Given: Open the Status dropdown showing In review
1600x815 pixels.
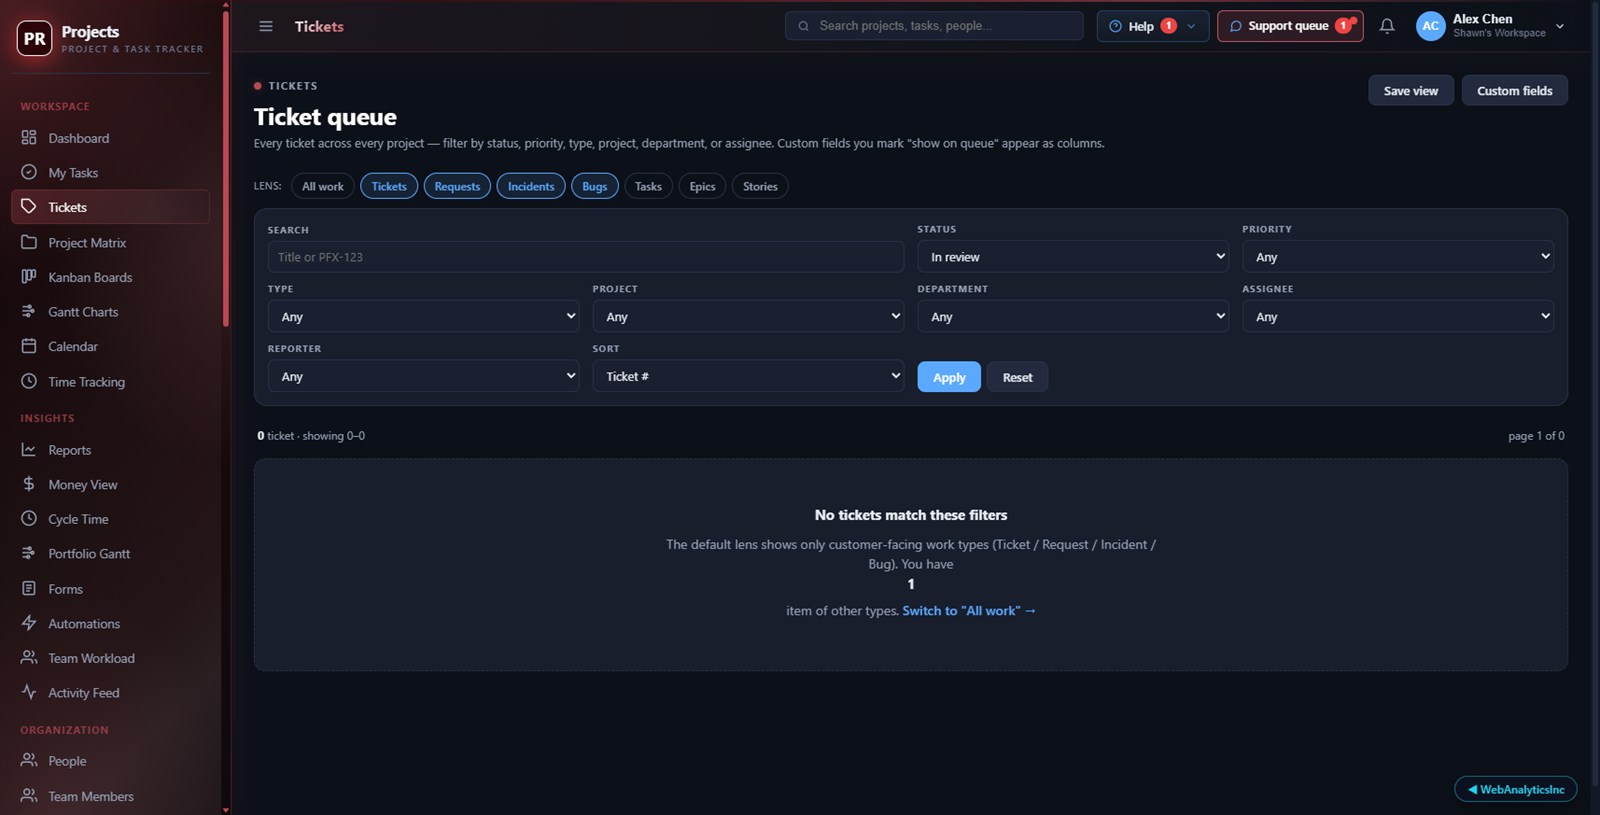Looking at the screenshot, I should (1073, 257).
